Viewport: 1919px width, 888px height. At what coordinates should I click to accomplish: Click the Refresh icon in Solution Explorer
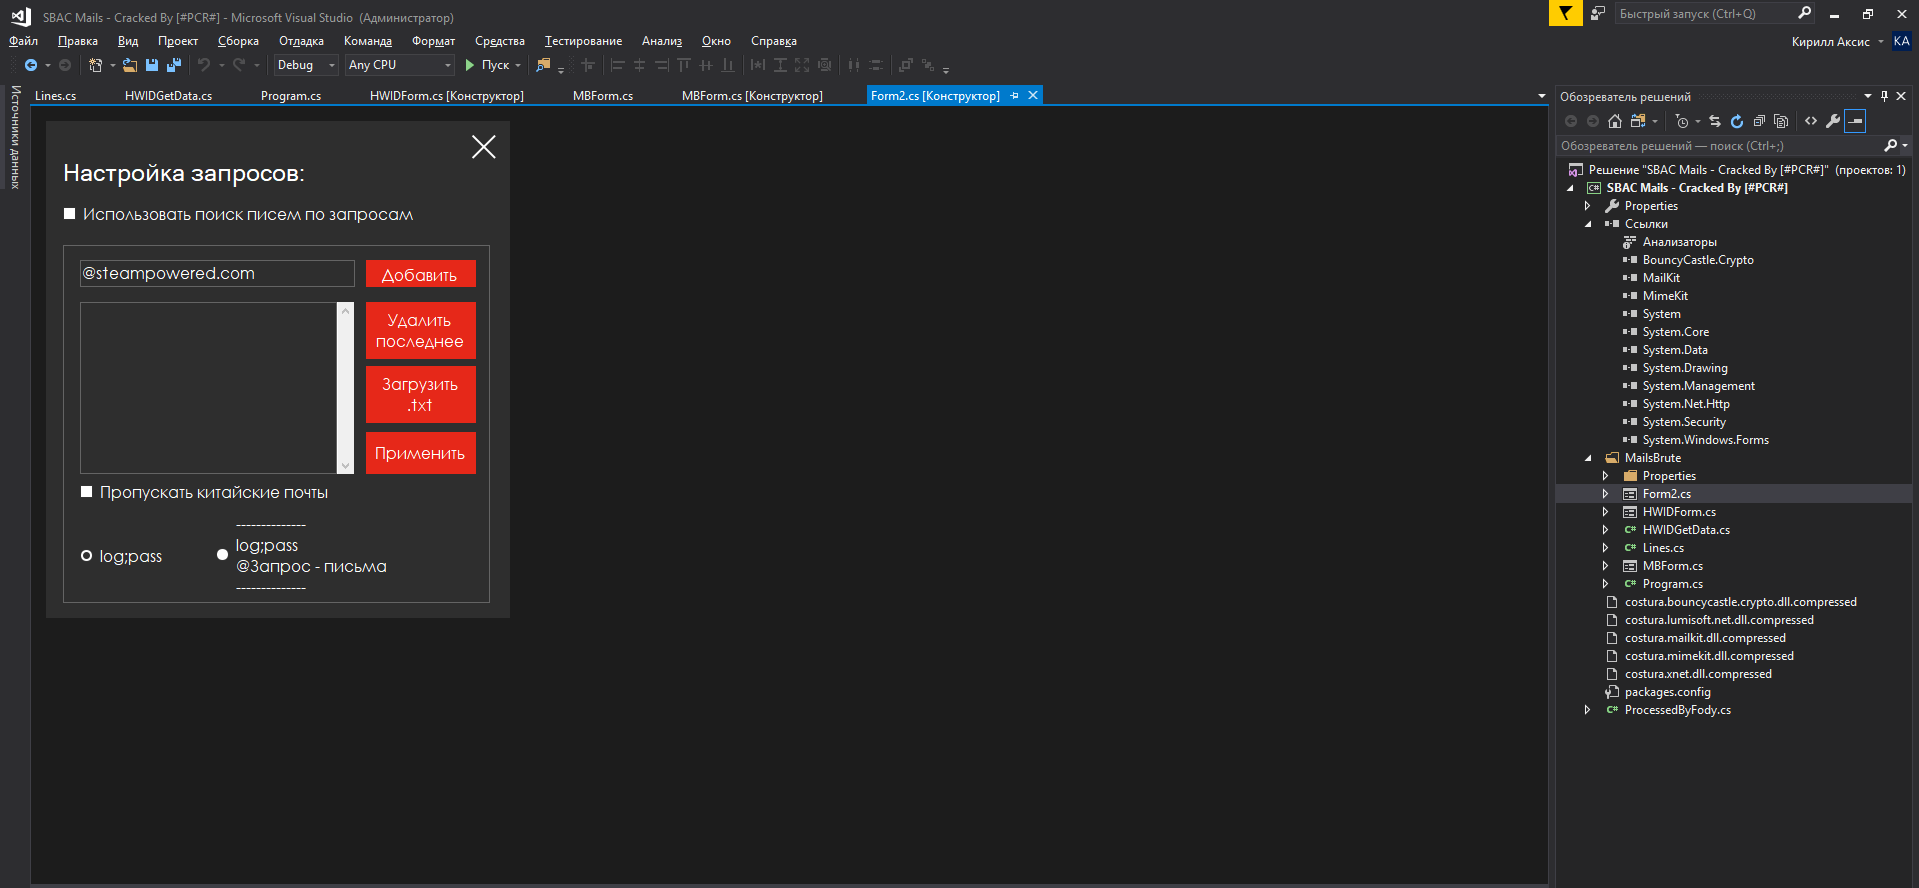[x=1737, y=121]
